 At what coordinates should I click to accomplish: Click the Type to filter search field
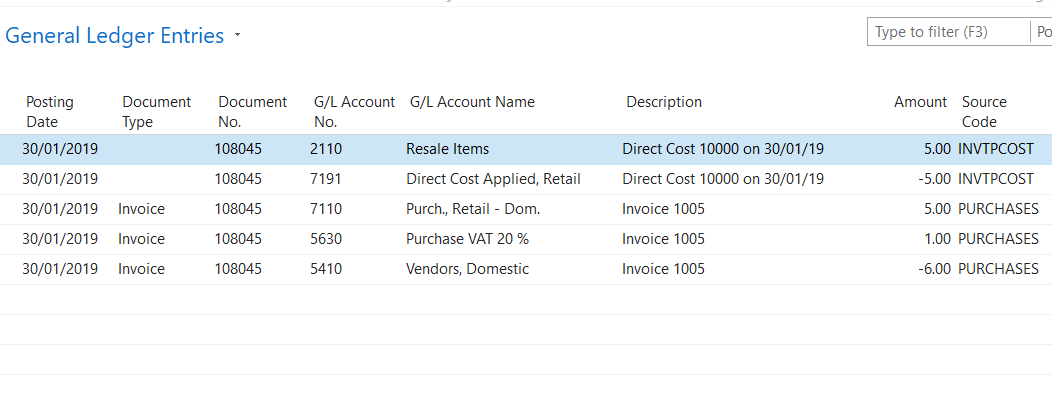pyautogui.click(x=945, y=32)
